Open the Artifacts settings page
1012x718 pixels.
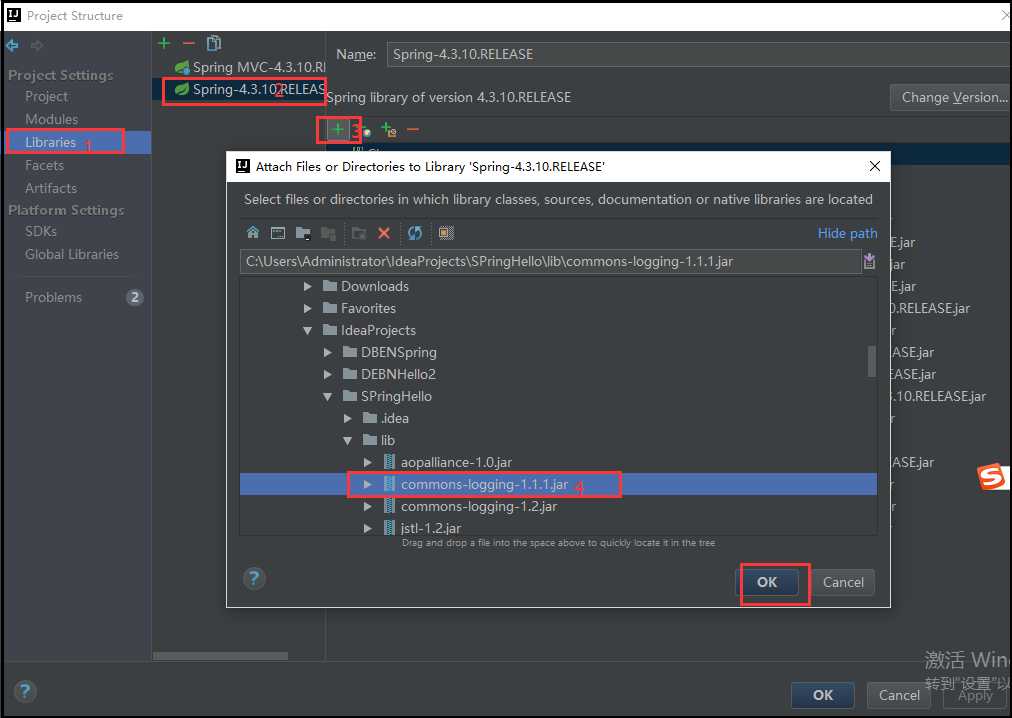[50, 188]
